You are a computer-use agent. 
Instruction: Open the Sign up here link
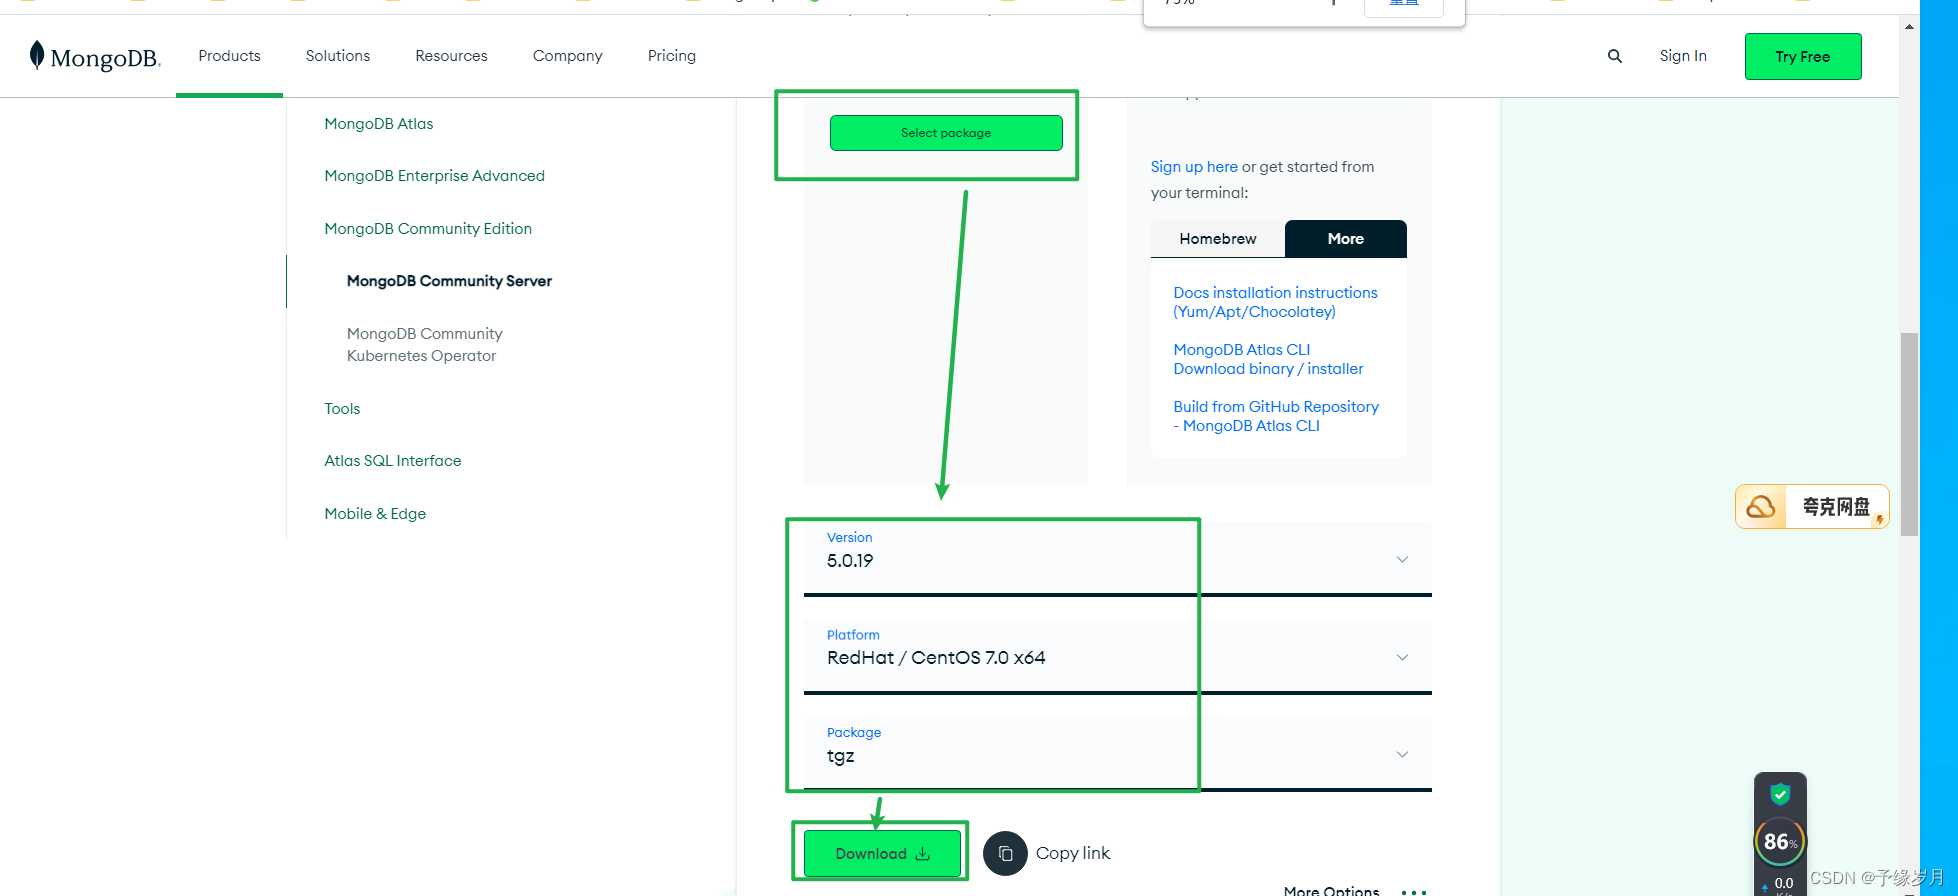point(1194,167)
